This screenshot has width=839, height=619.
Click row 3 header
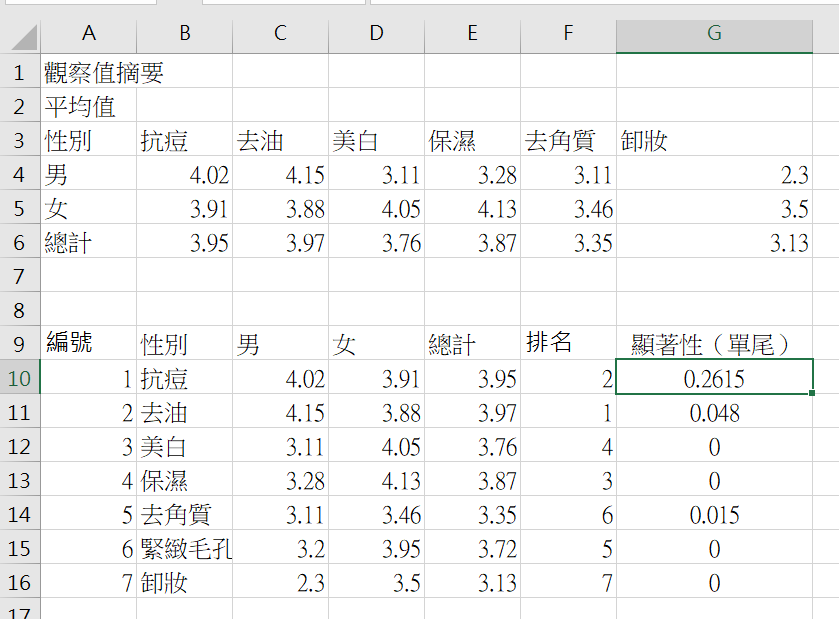pos(20,140)
